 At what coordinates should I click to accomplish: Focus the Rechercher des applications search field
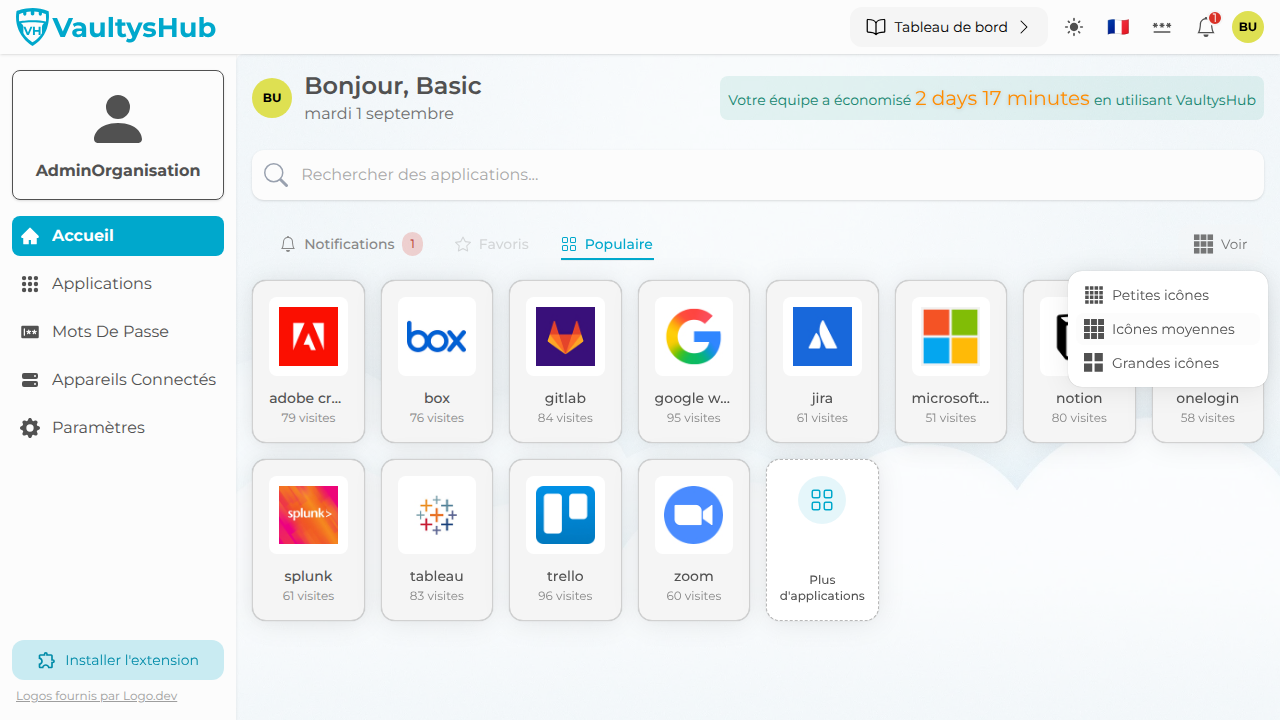tap(758, 175)
